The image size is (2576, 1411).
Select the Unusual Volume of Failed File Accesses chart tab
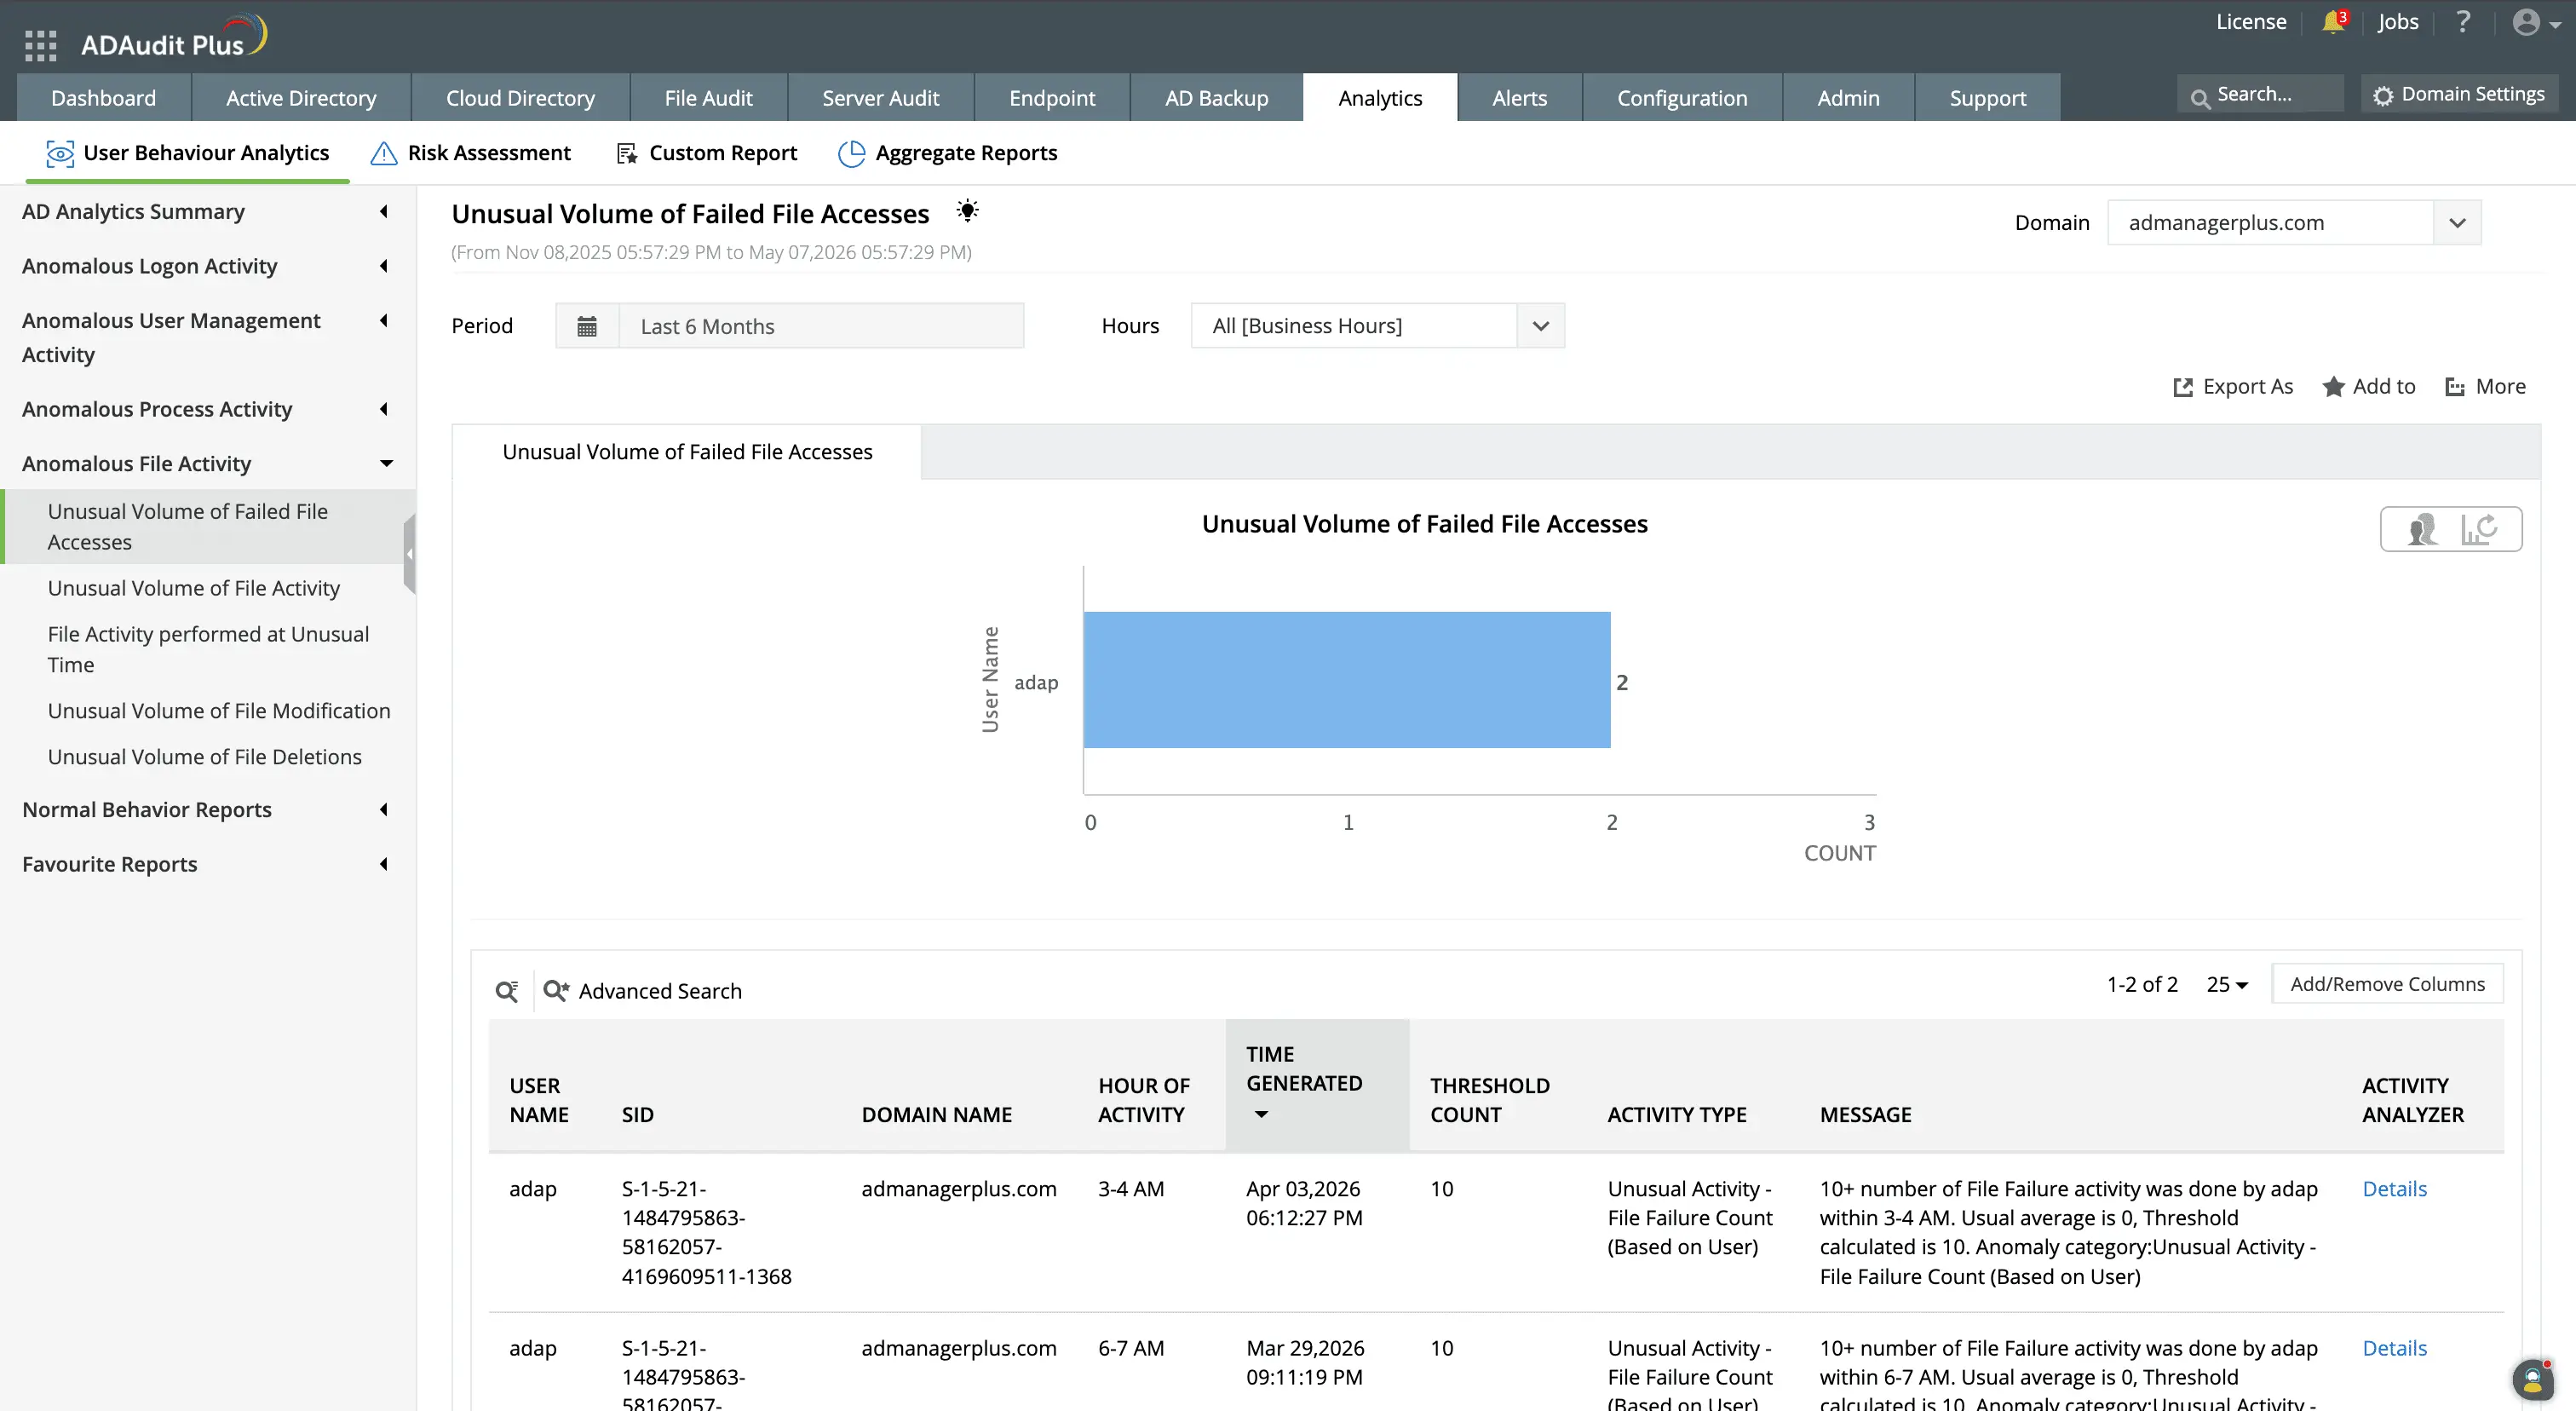[687, 452]
